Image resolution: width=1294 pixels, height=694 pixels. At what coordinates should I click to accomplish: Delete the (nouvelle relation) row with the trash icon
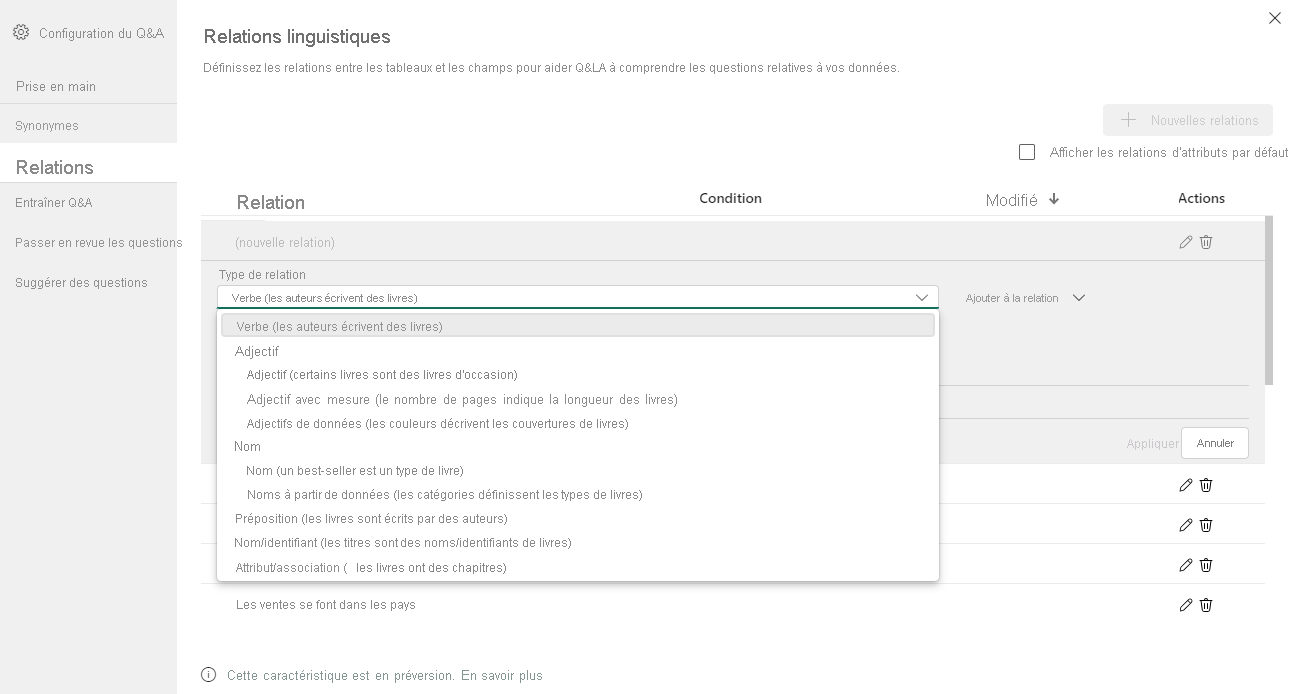click(x=1206, y=242)
